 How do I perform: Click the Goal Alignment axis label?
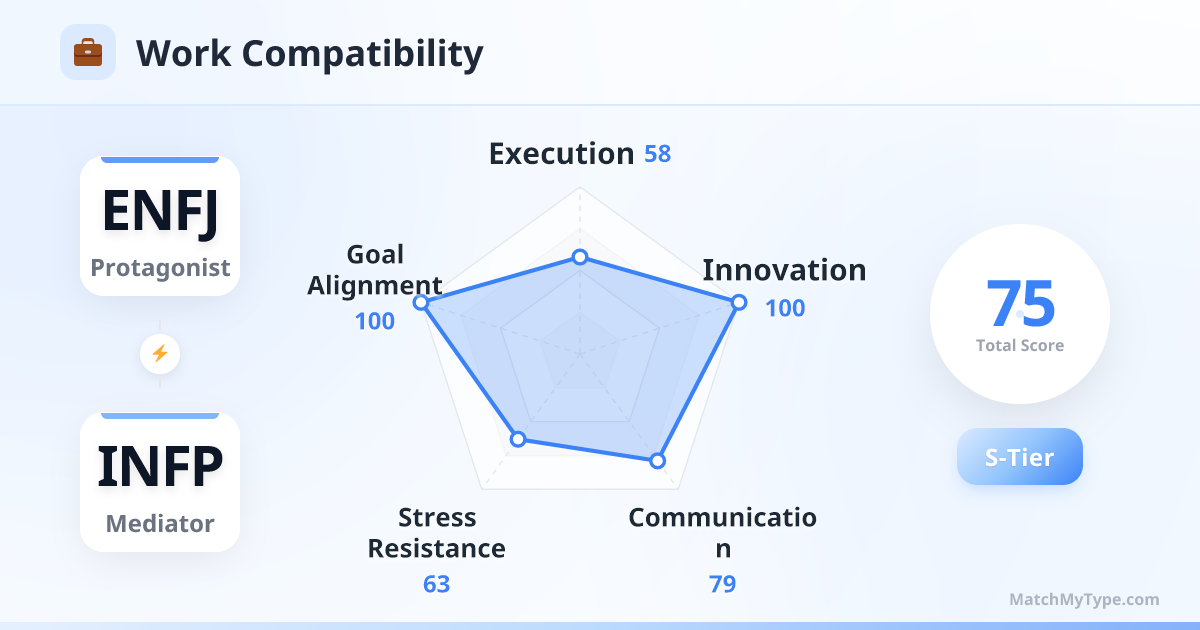375,270
